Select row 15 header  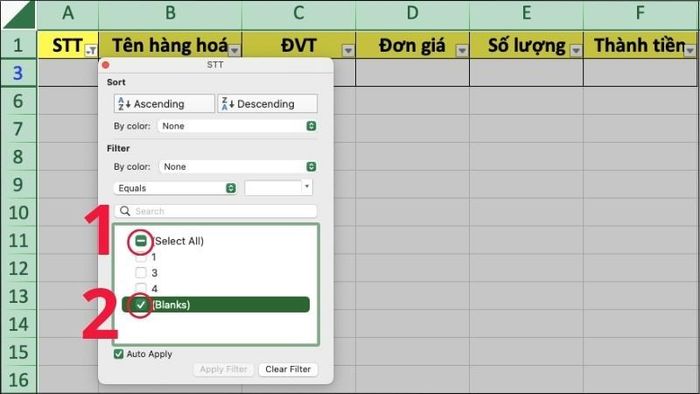tap(18, 352)
